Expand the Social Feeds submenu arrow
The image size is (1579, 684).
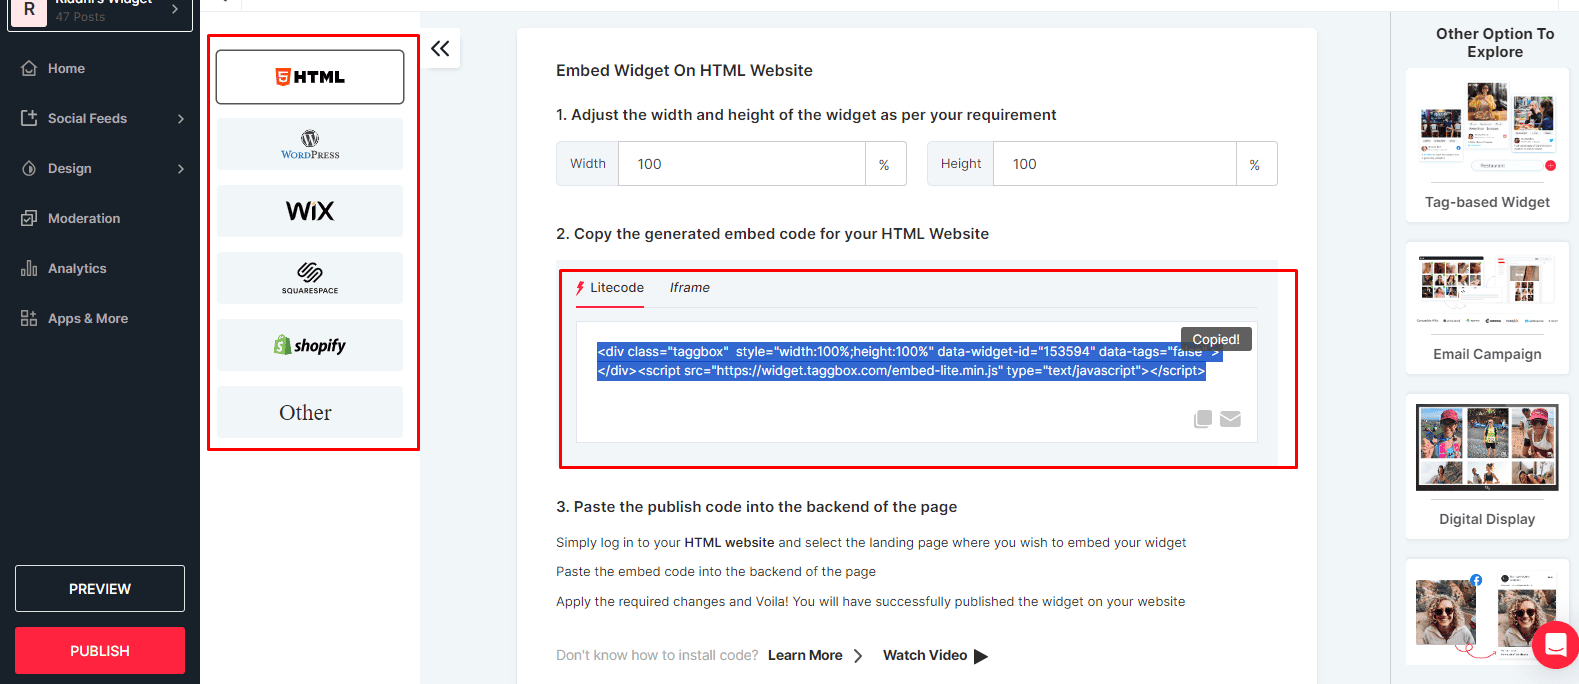(x=181, y=118)
